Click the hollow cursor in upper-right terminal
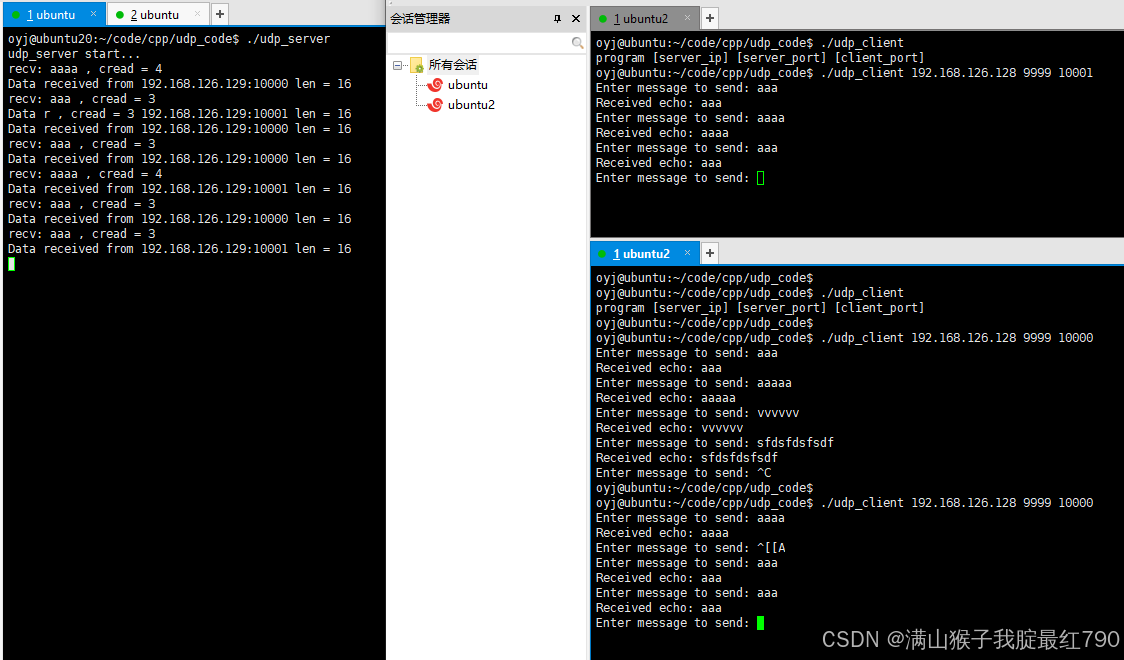Viewport: 1124px width, 660px height. 761,178
